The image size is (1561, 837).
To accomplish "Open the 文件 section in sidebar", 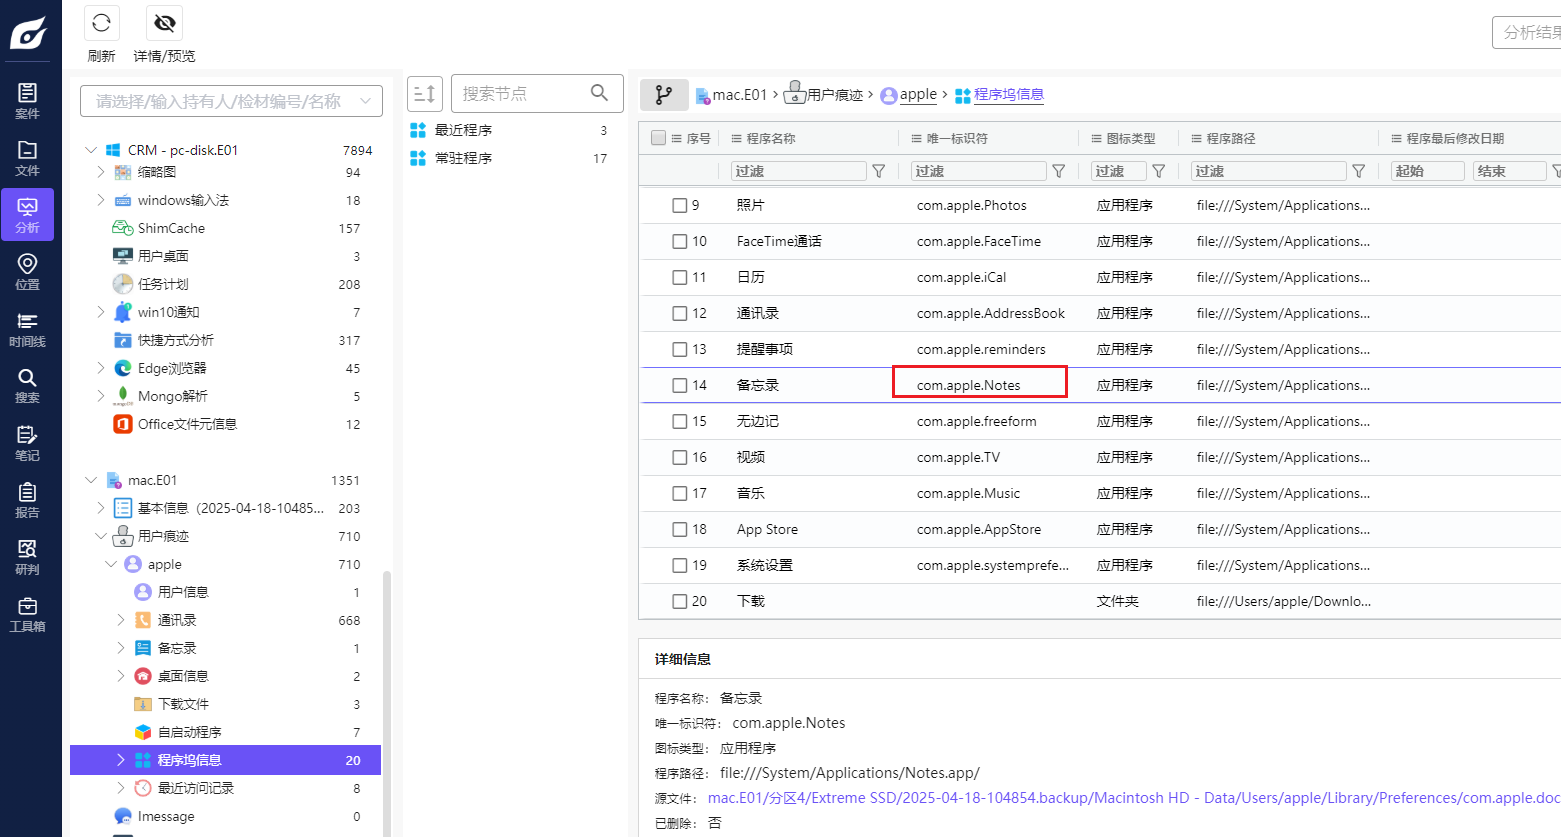I will click(x=28, y=158).
